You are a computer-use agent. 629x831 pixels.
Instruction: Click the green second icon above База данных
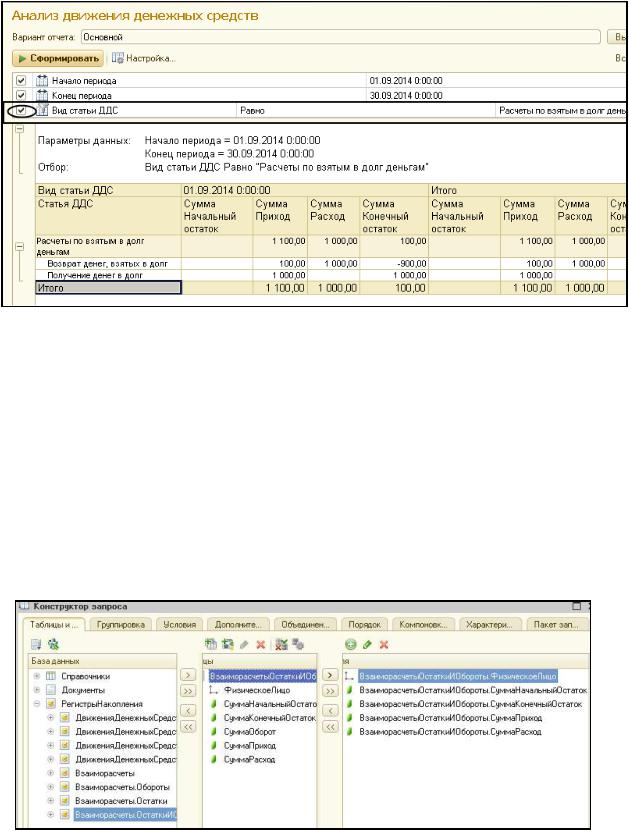[x=53, y=644]
